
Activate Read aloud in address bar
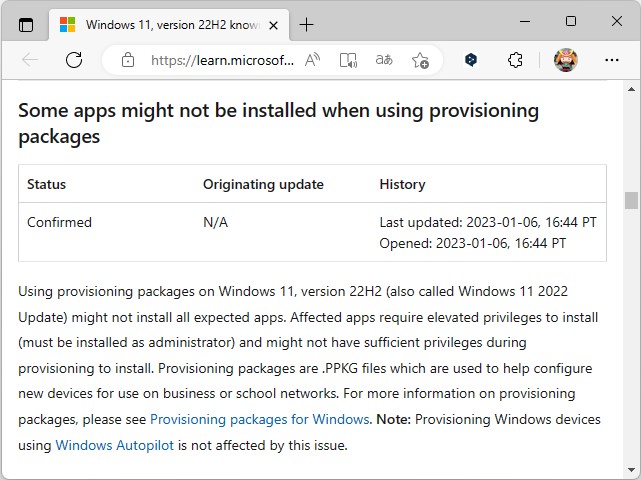tap(313, 60)
